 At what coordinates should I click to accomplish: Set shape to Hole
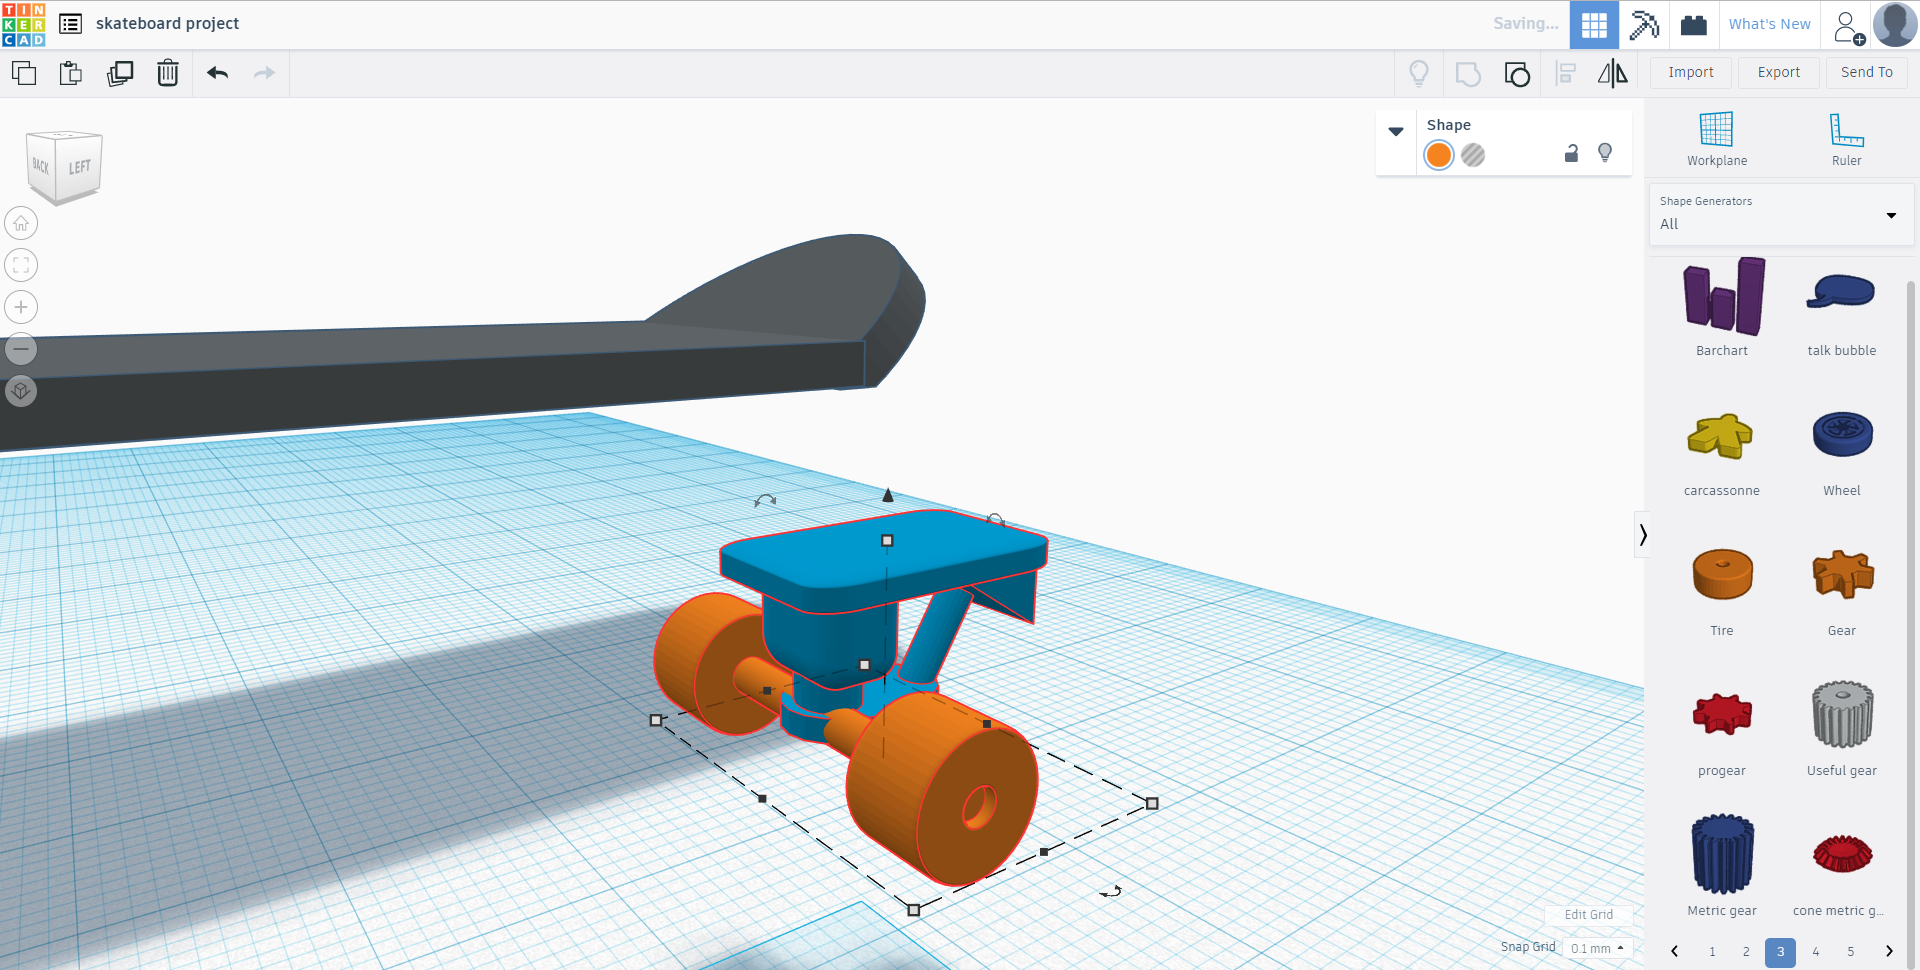click(1473, 155)
